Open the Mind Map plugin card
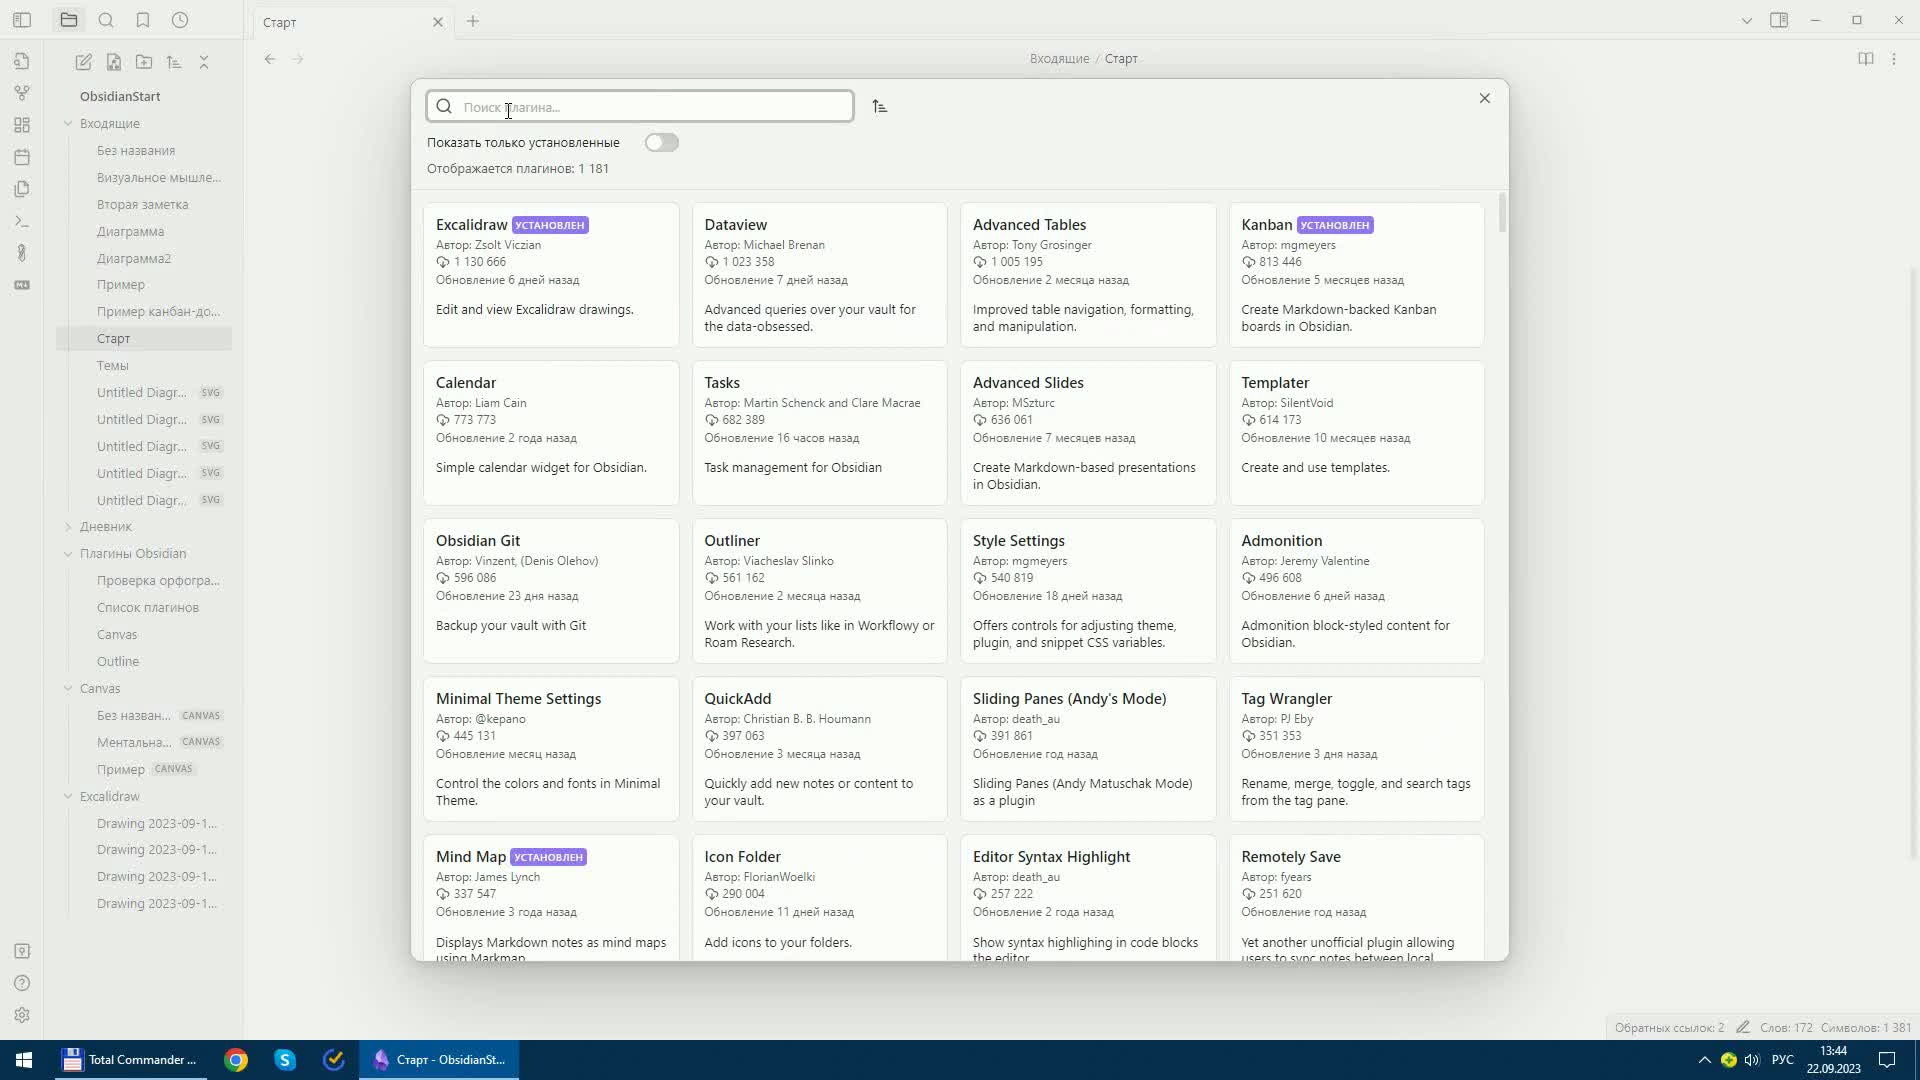 tap(551, 898)
